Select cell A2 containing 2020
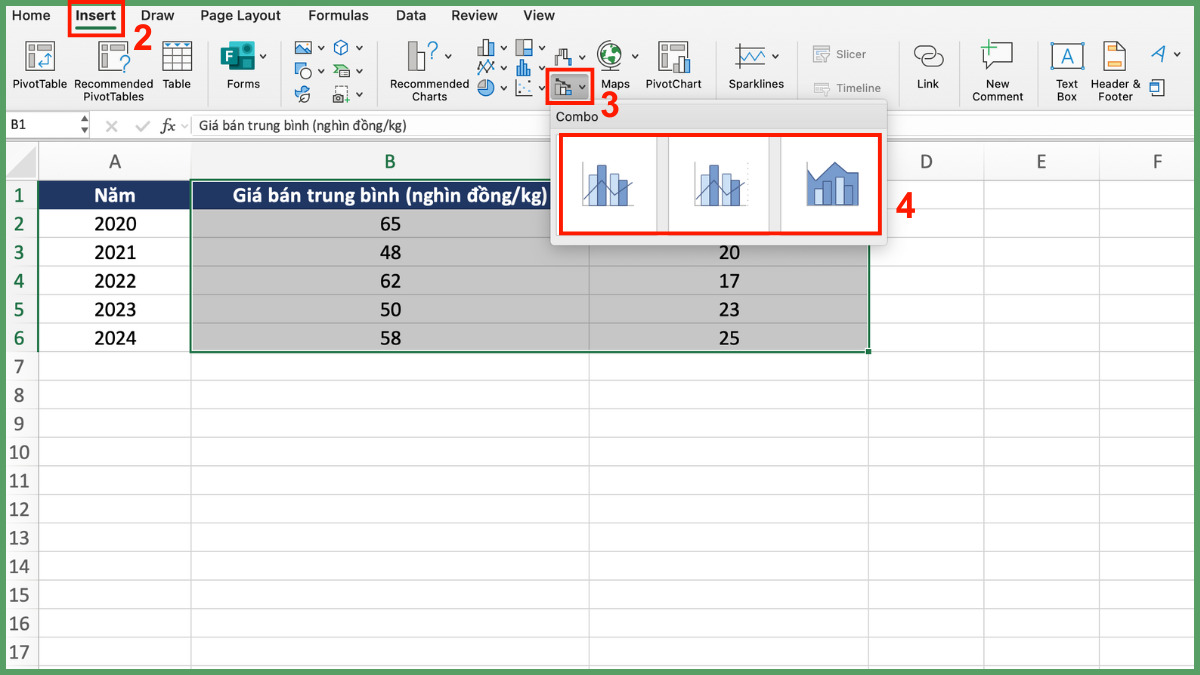 pyautogui.click(x=115, y=224)
